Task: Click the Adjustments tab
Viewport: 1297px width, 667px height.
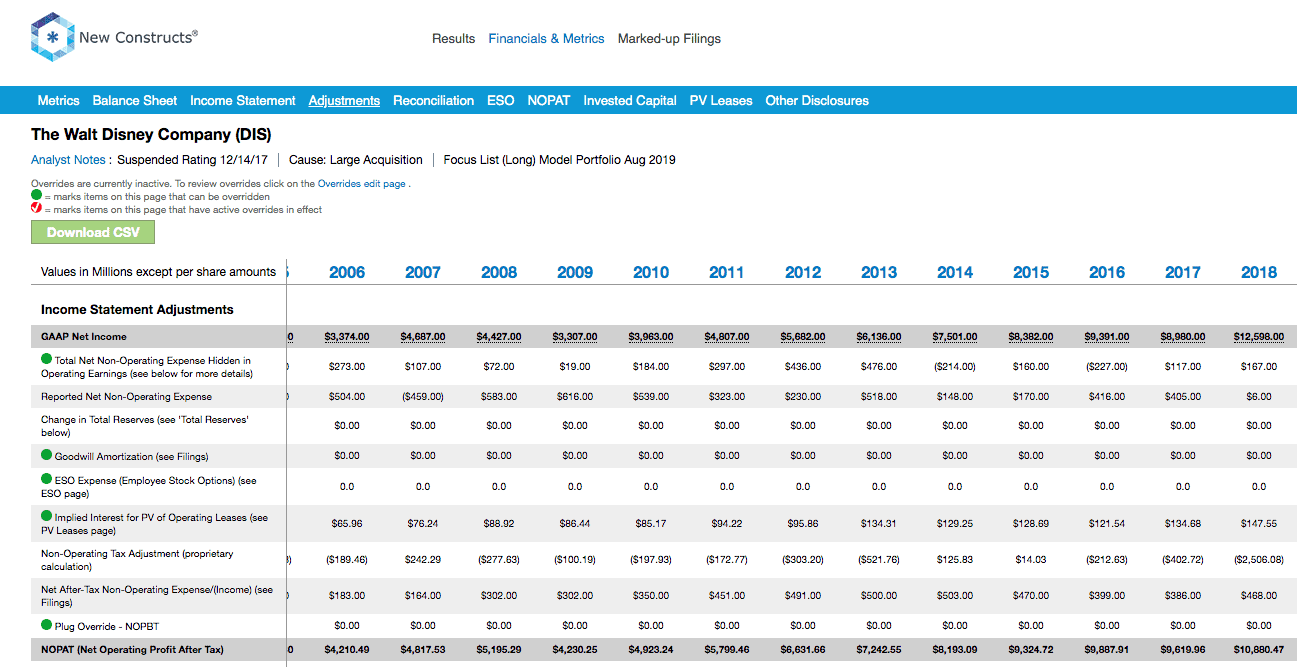Action: coord(344,100)
